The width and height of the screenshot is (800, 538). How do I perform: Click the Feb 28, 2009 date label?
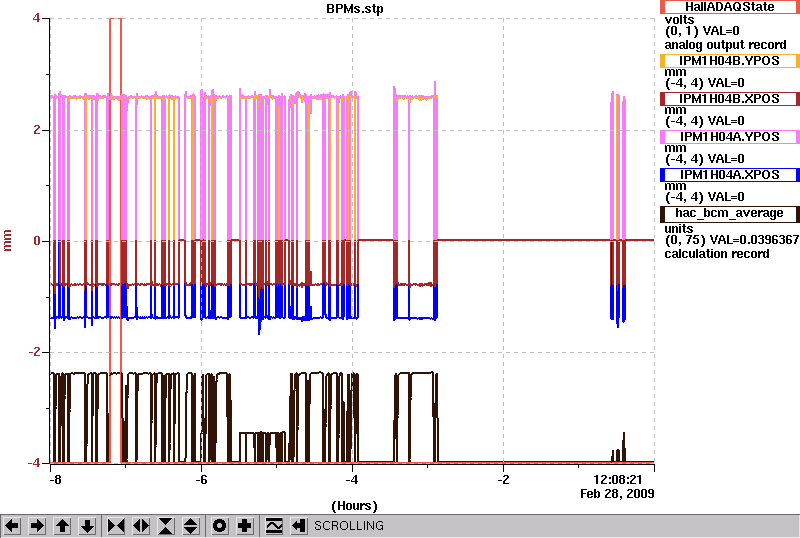click(617, 494)
